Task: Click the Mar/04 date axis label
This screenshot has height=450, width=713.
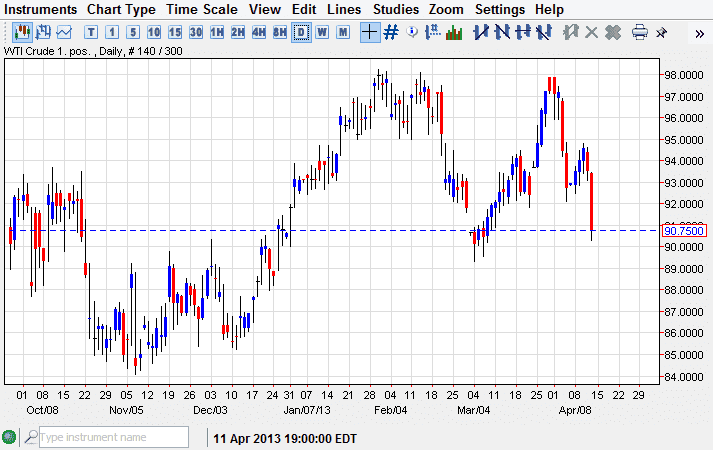Action: tap(473, 410)
